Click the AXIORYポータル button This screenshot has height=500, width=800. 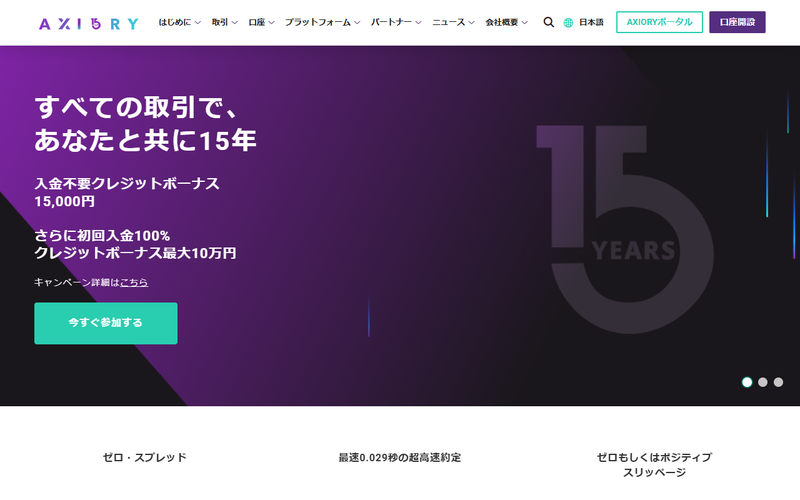point(659,22)
